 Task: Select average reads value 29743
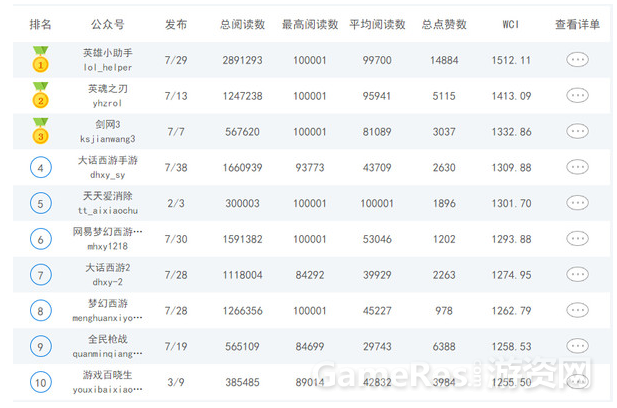377,347
